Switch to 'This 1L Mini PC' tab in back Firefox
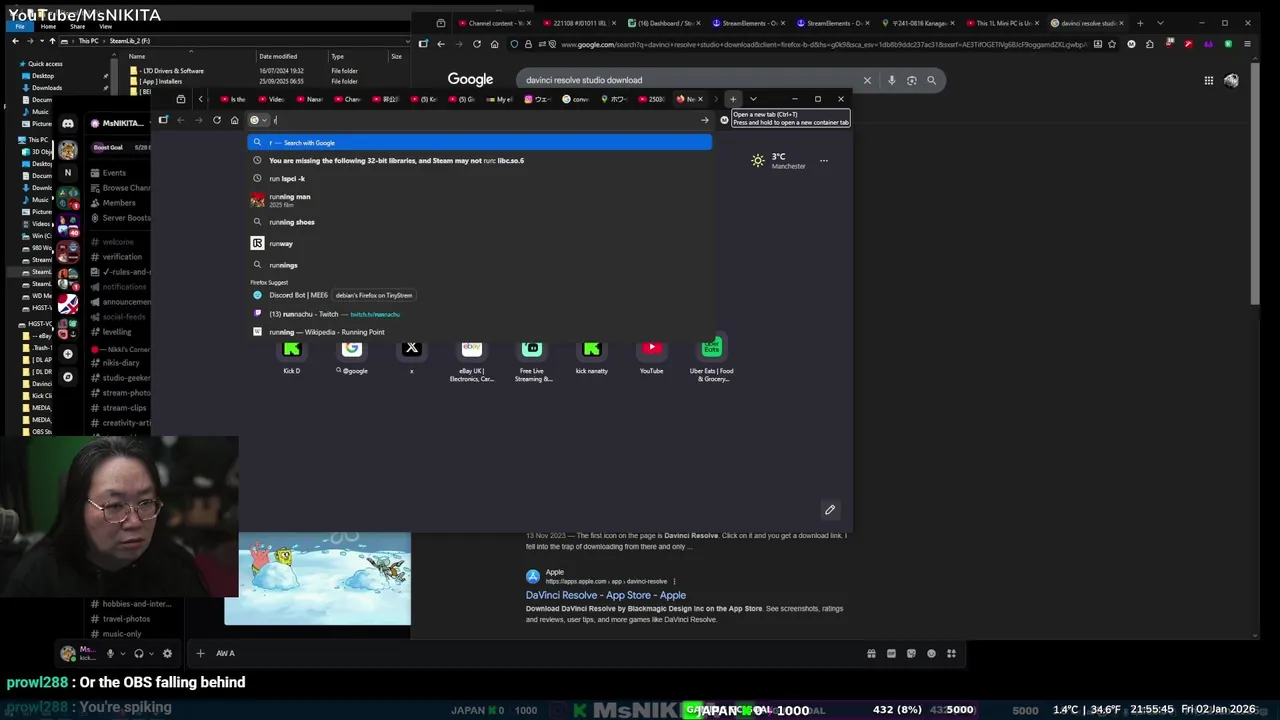 [x=1004, y=23]
